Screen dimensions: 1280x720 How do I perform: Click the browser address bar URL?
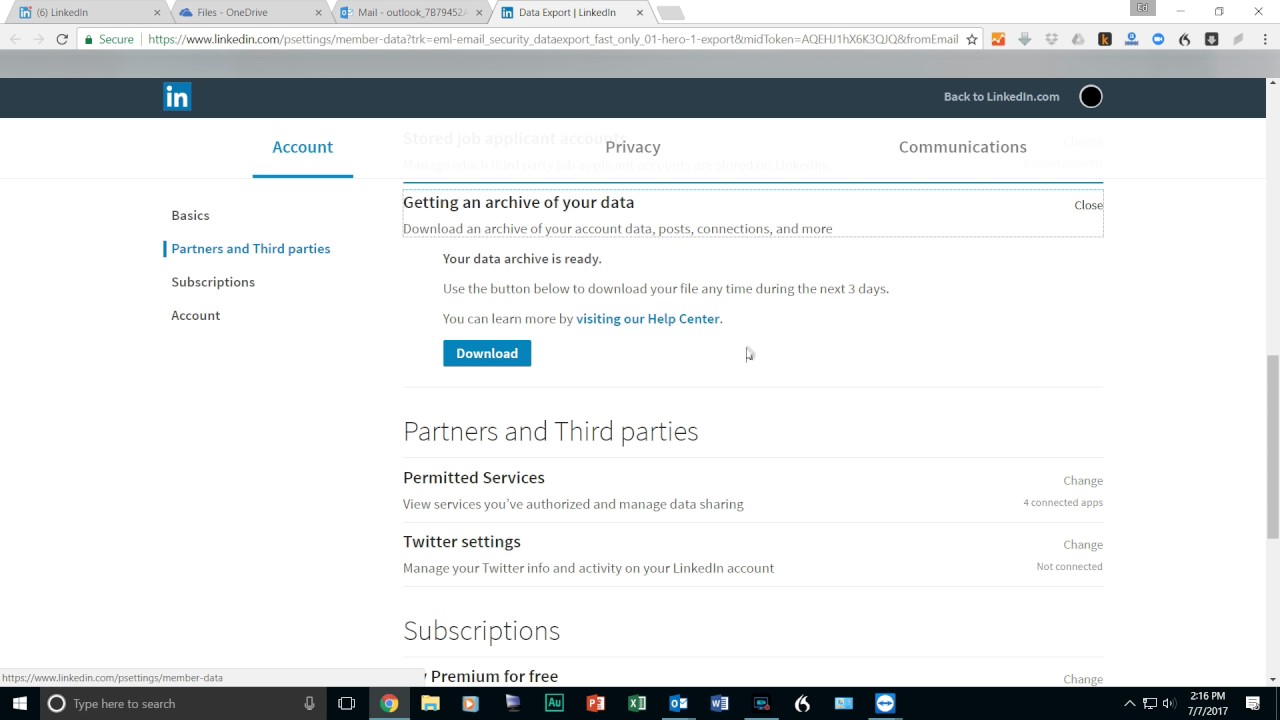(x=553, y=39)
